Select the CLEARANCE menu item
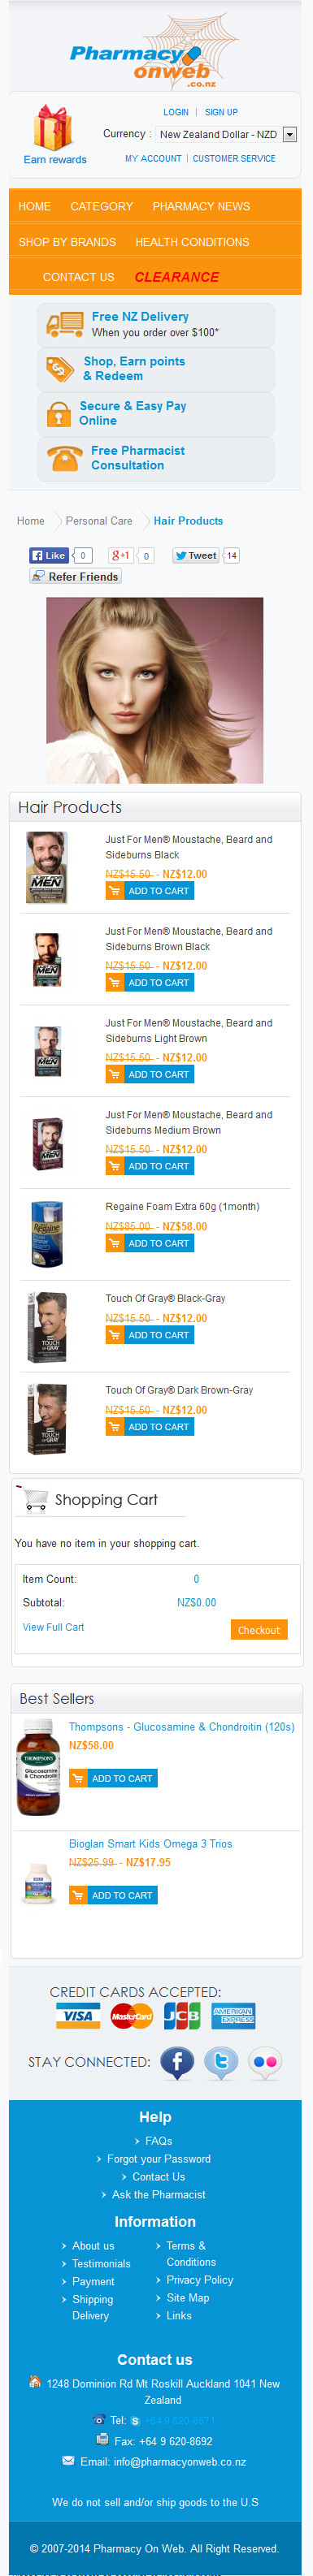 tap(177, 277)
